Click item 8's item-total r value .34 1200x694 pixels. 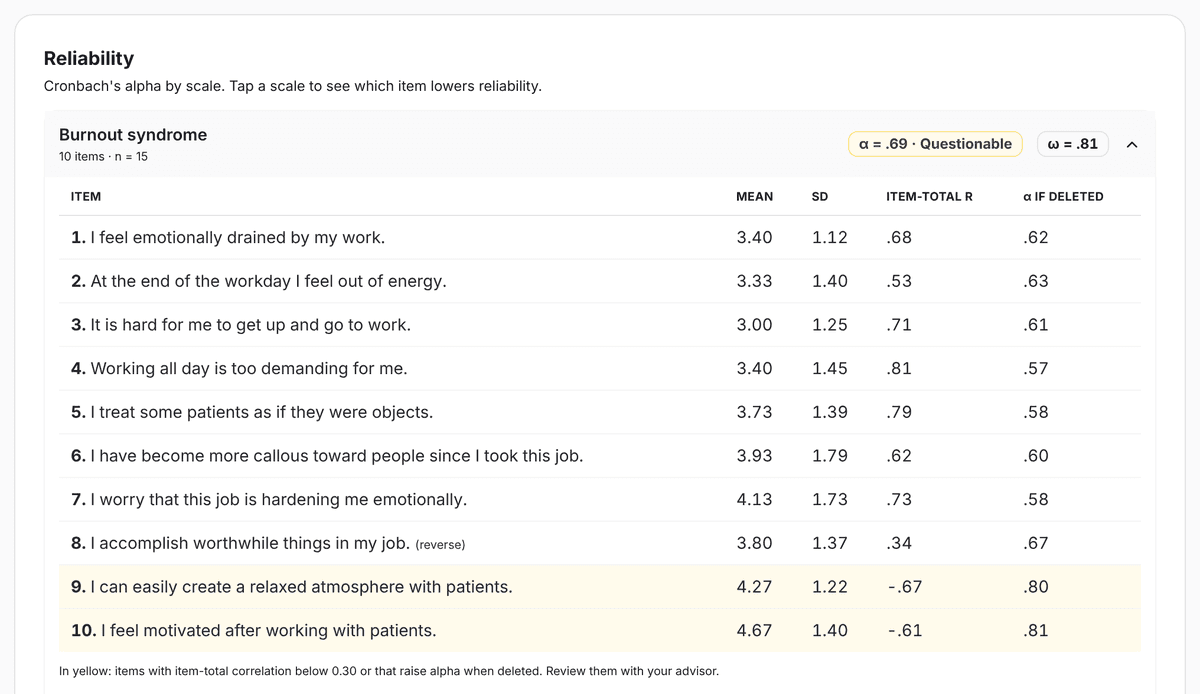pyautogui.click(x=899, y=543)
